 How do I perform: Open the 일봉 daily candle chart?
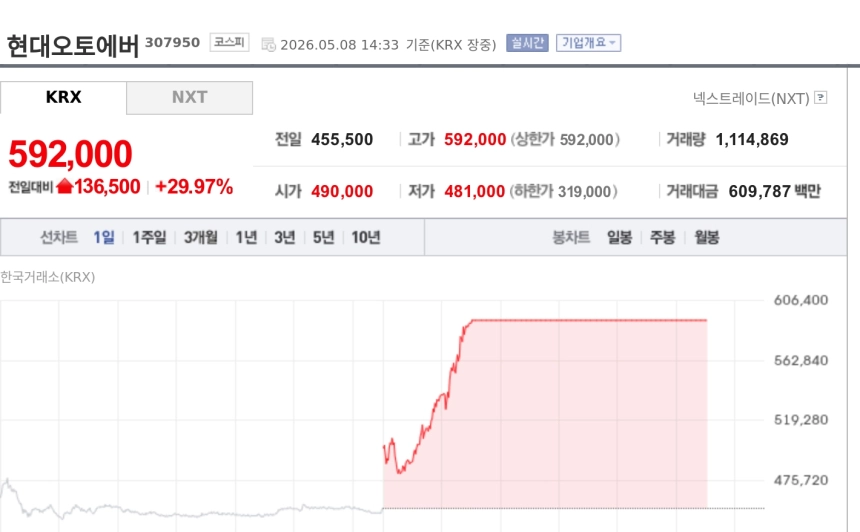pos(619,237)
